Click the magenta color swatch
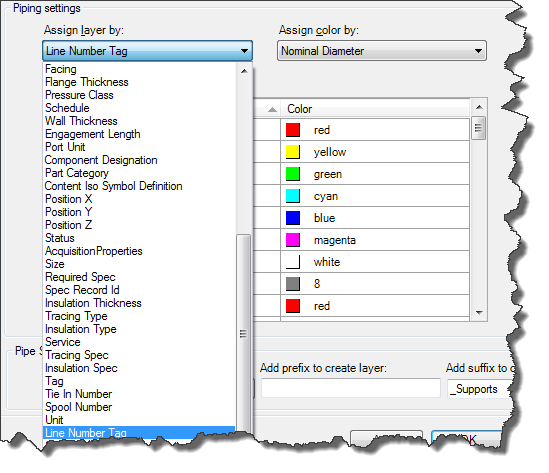The width and height of the screenshot is (549, 473). [x=293, y=240]
